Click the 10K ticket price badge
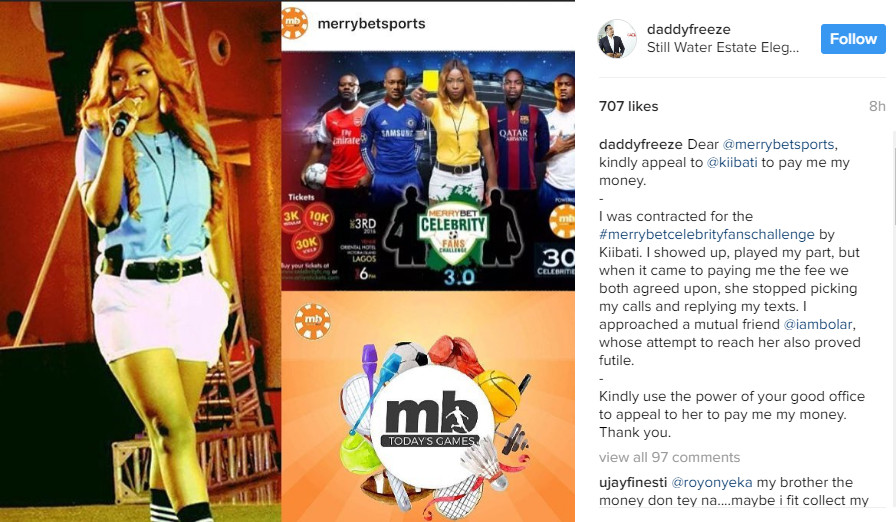 tap(318, 218)
